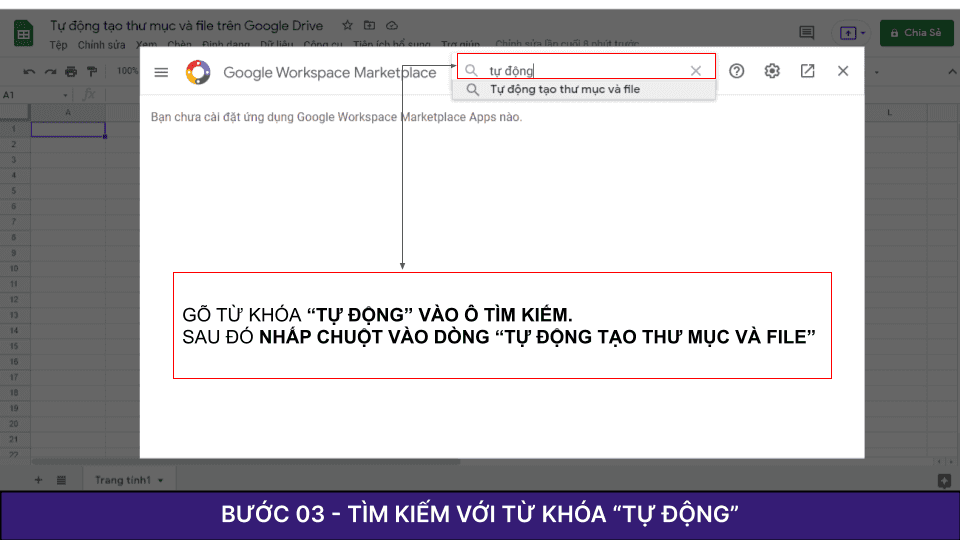Image resolution: width=960 pixels, height=540 pixels.
Task: Close the Marketplace dialog
Action: [843, 71]
